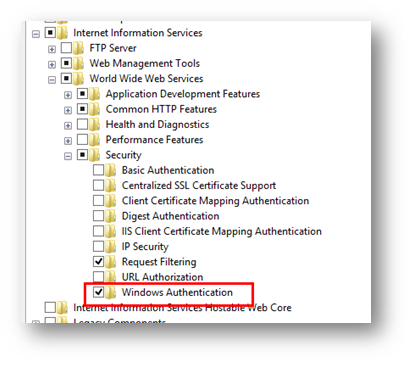Enable IP Security checkbox
Viewport: 413px width, 365px height.
click(x=98, y=246)
